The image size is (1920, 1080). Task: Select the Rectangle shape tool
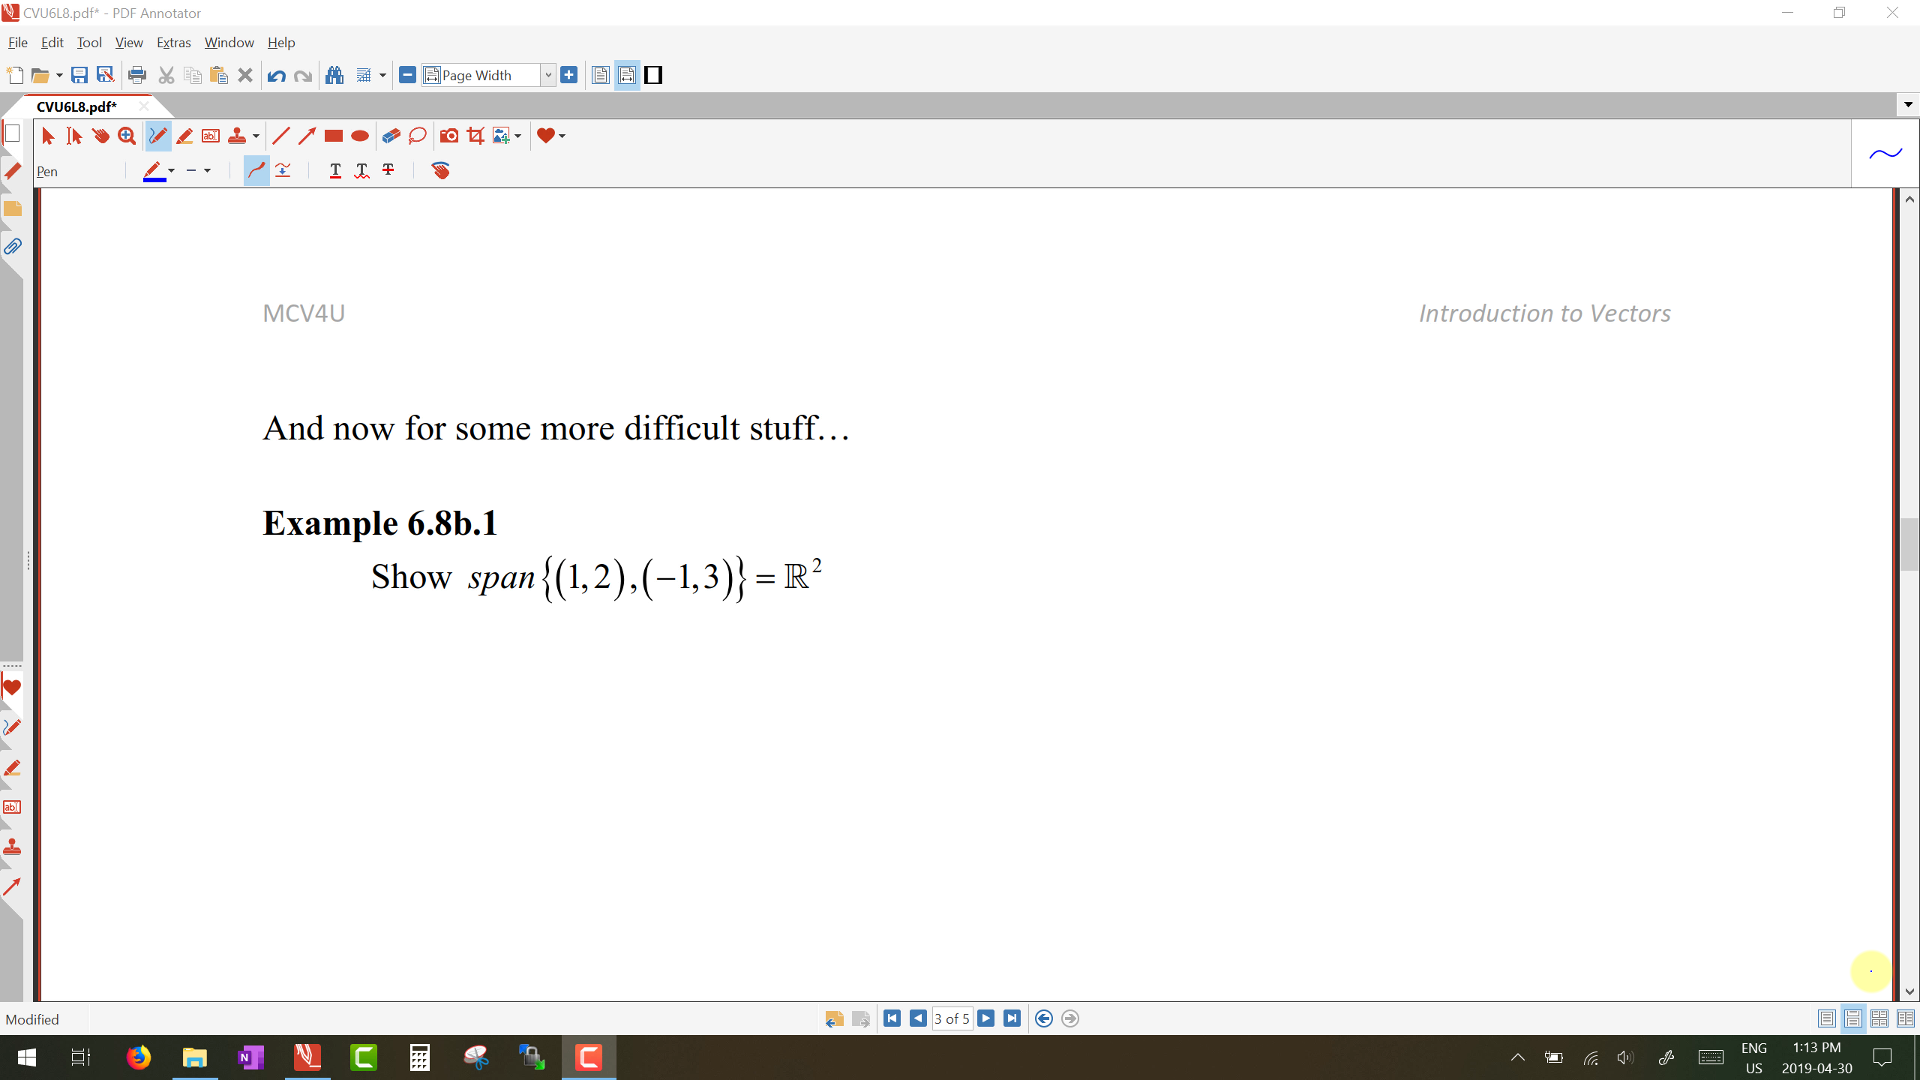pyautogui.click(x=334, y=136)
